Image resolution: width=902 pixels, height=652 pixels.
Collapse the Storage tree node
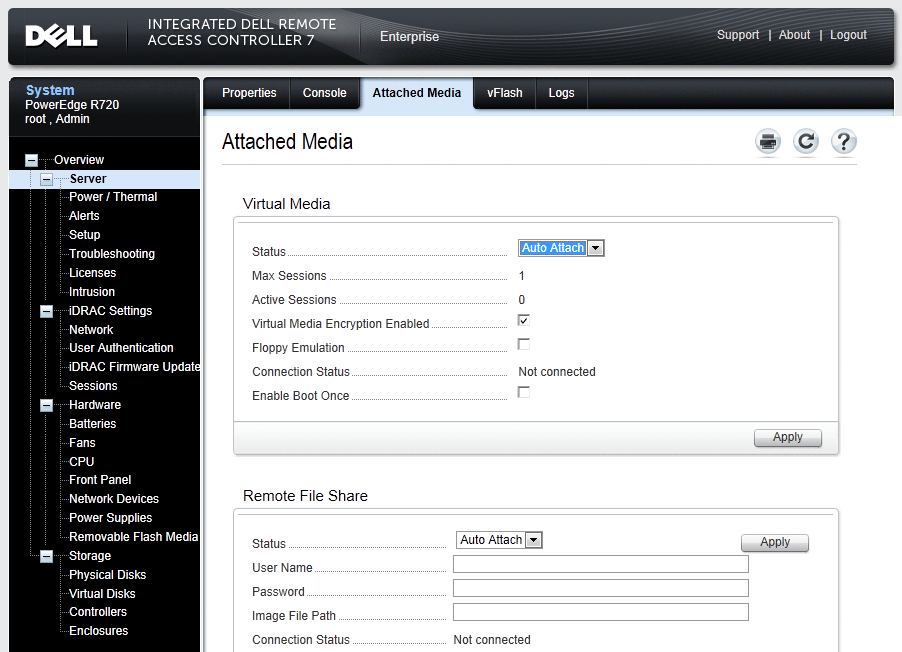click(47, 556)
